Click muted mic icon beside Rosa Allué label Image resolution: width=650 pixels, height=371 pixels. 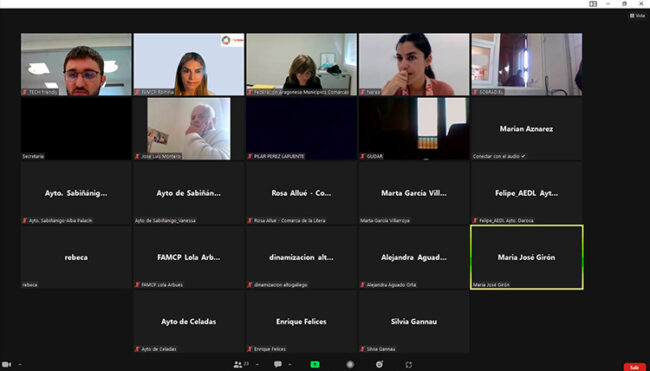pyautogui.click(x=250, y=221)
